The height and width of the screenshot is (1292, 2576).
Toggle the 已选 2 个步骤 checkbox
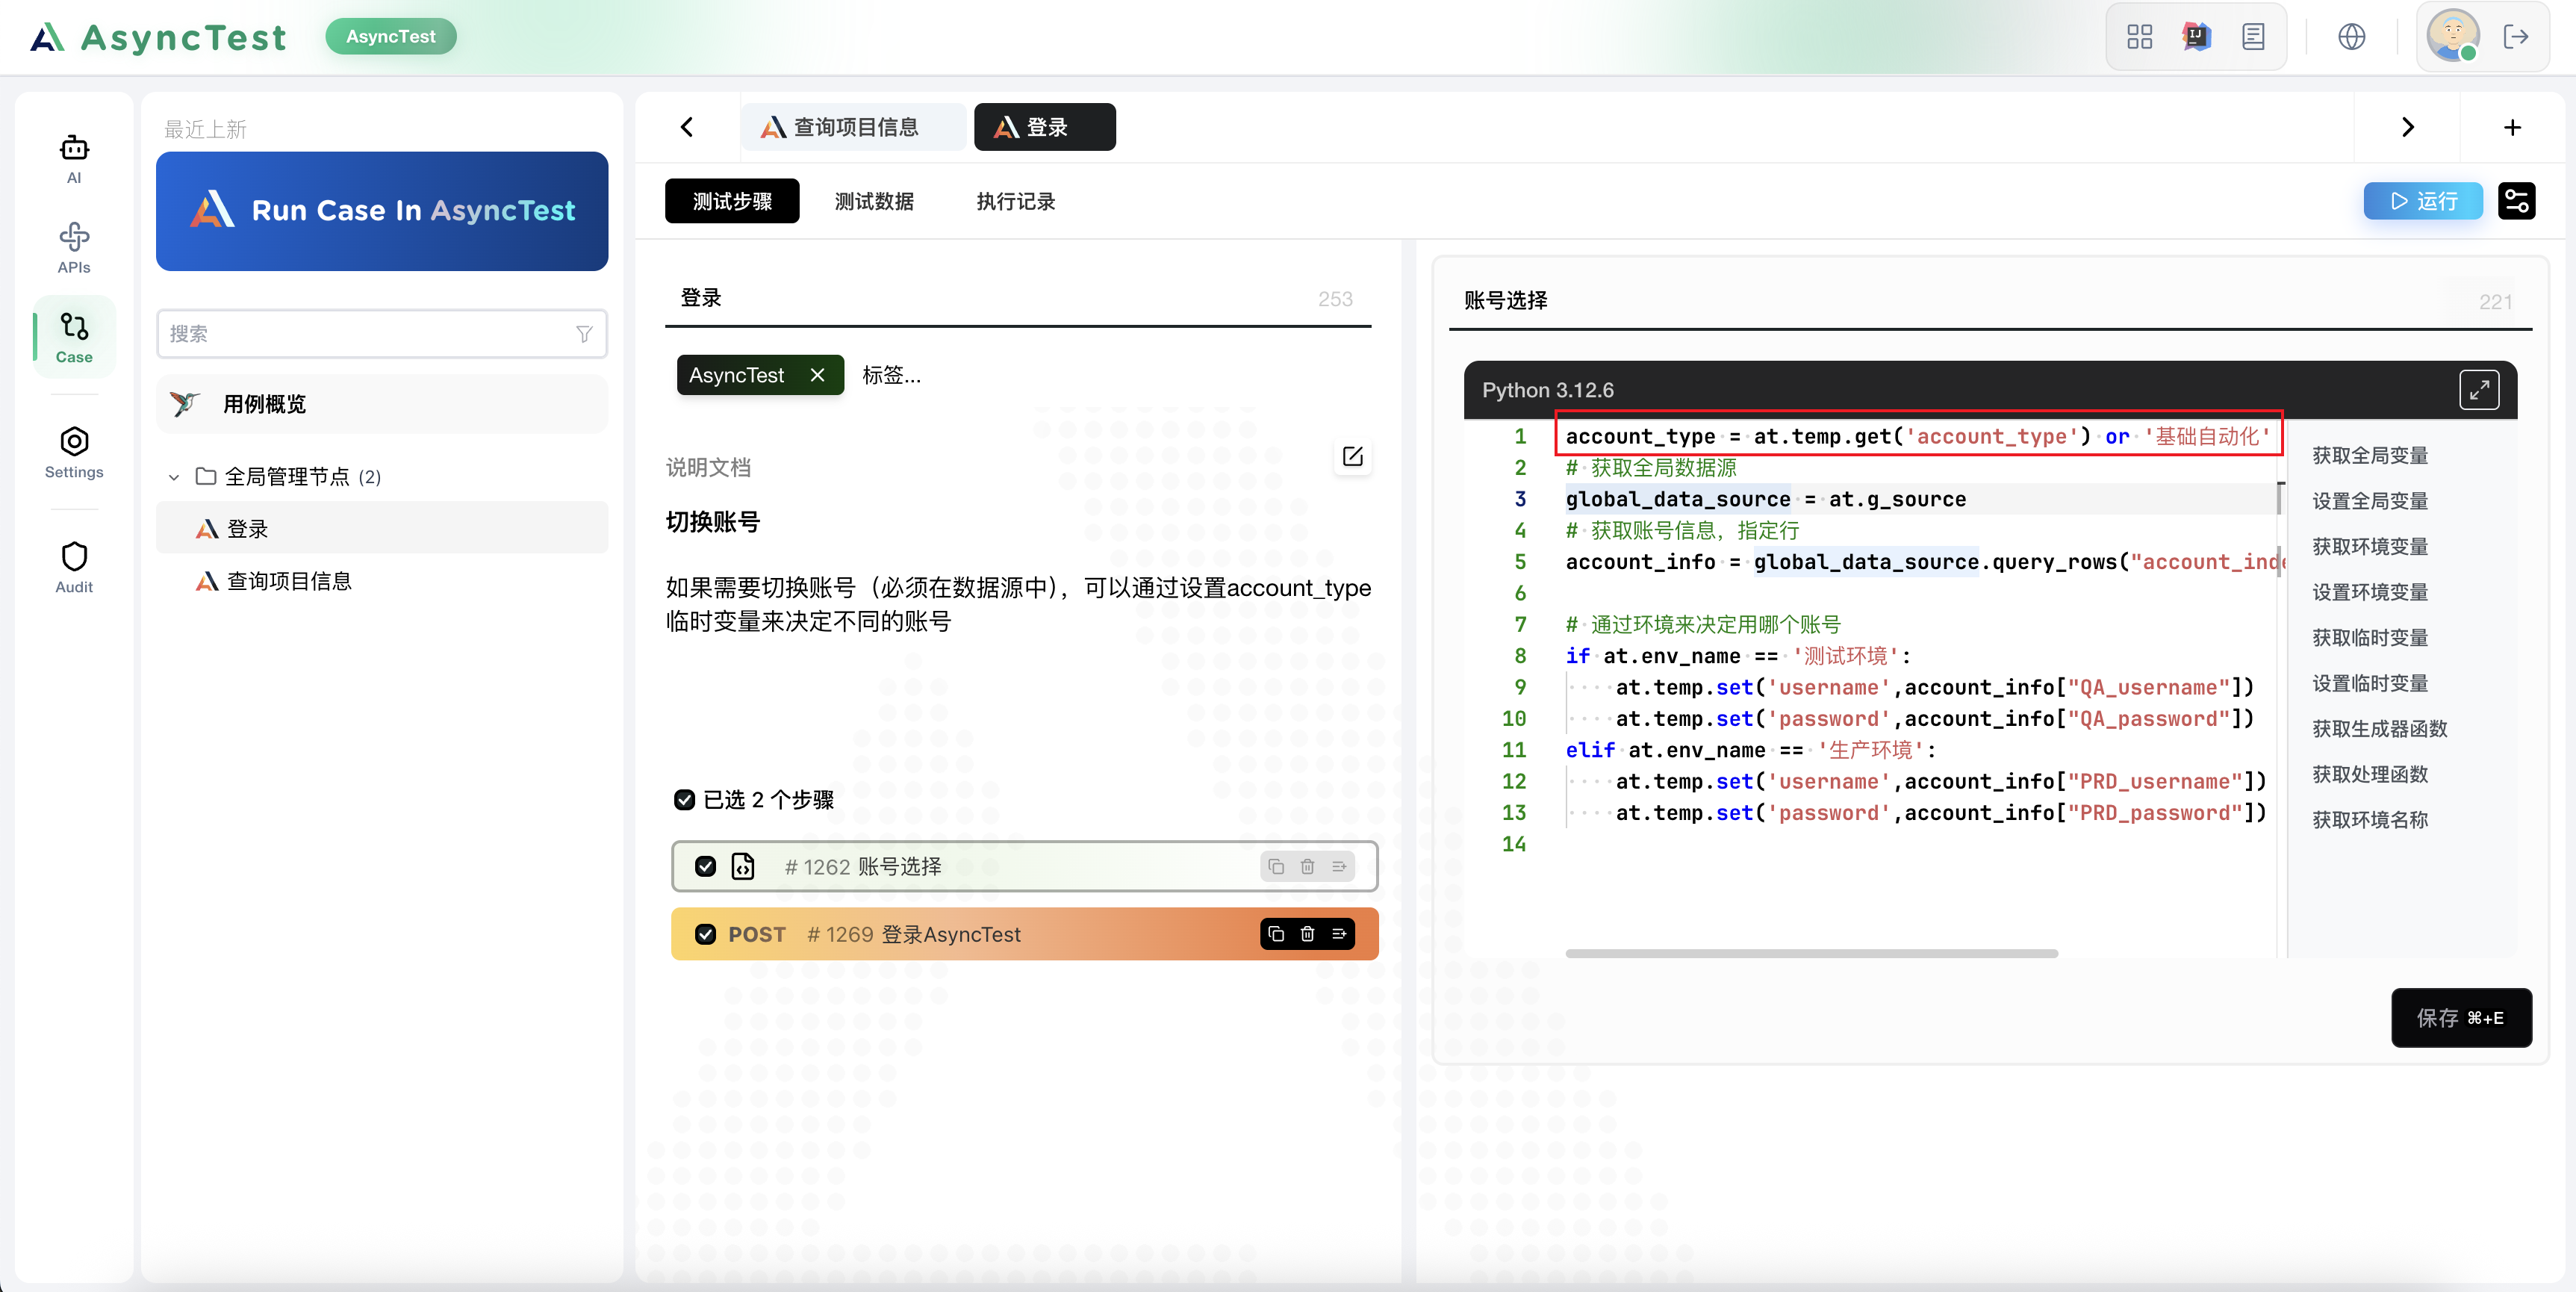pyautogui.click(x=684, y=800)
